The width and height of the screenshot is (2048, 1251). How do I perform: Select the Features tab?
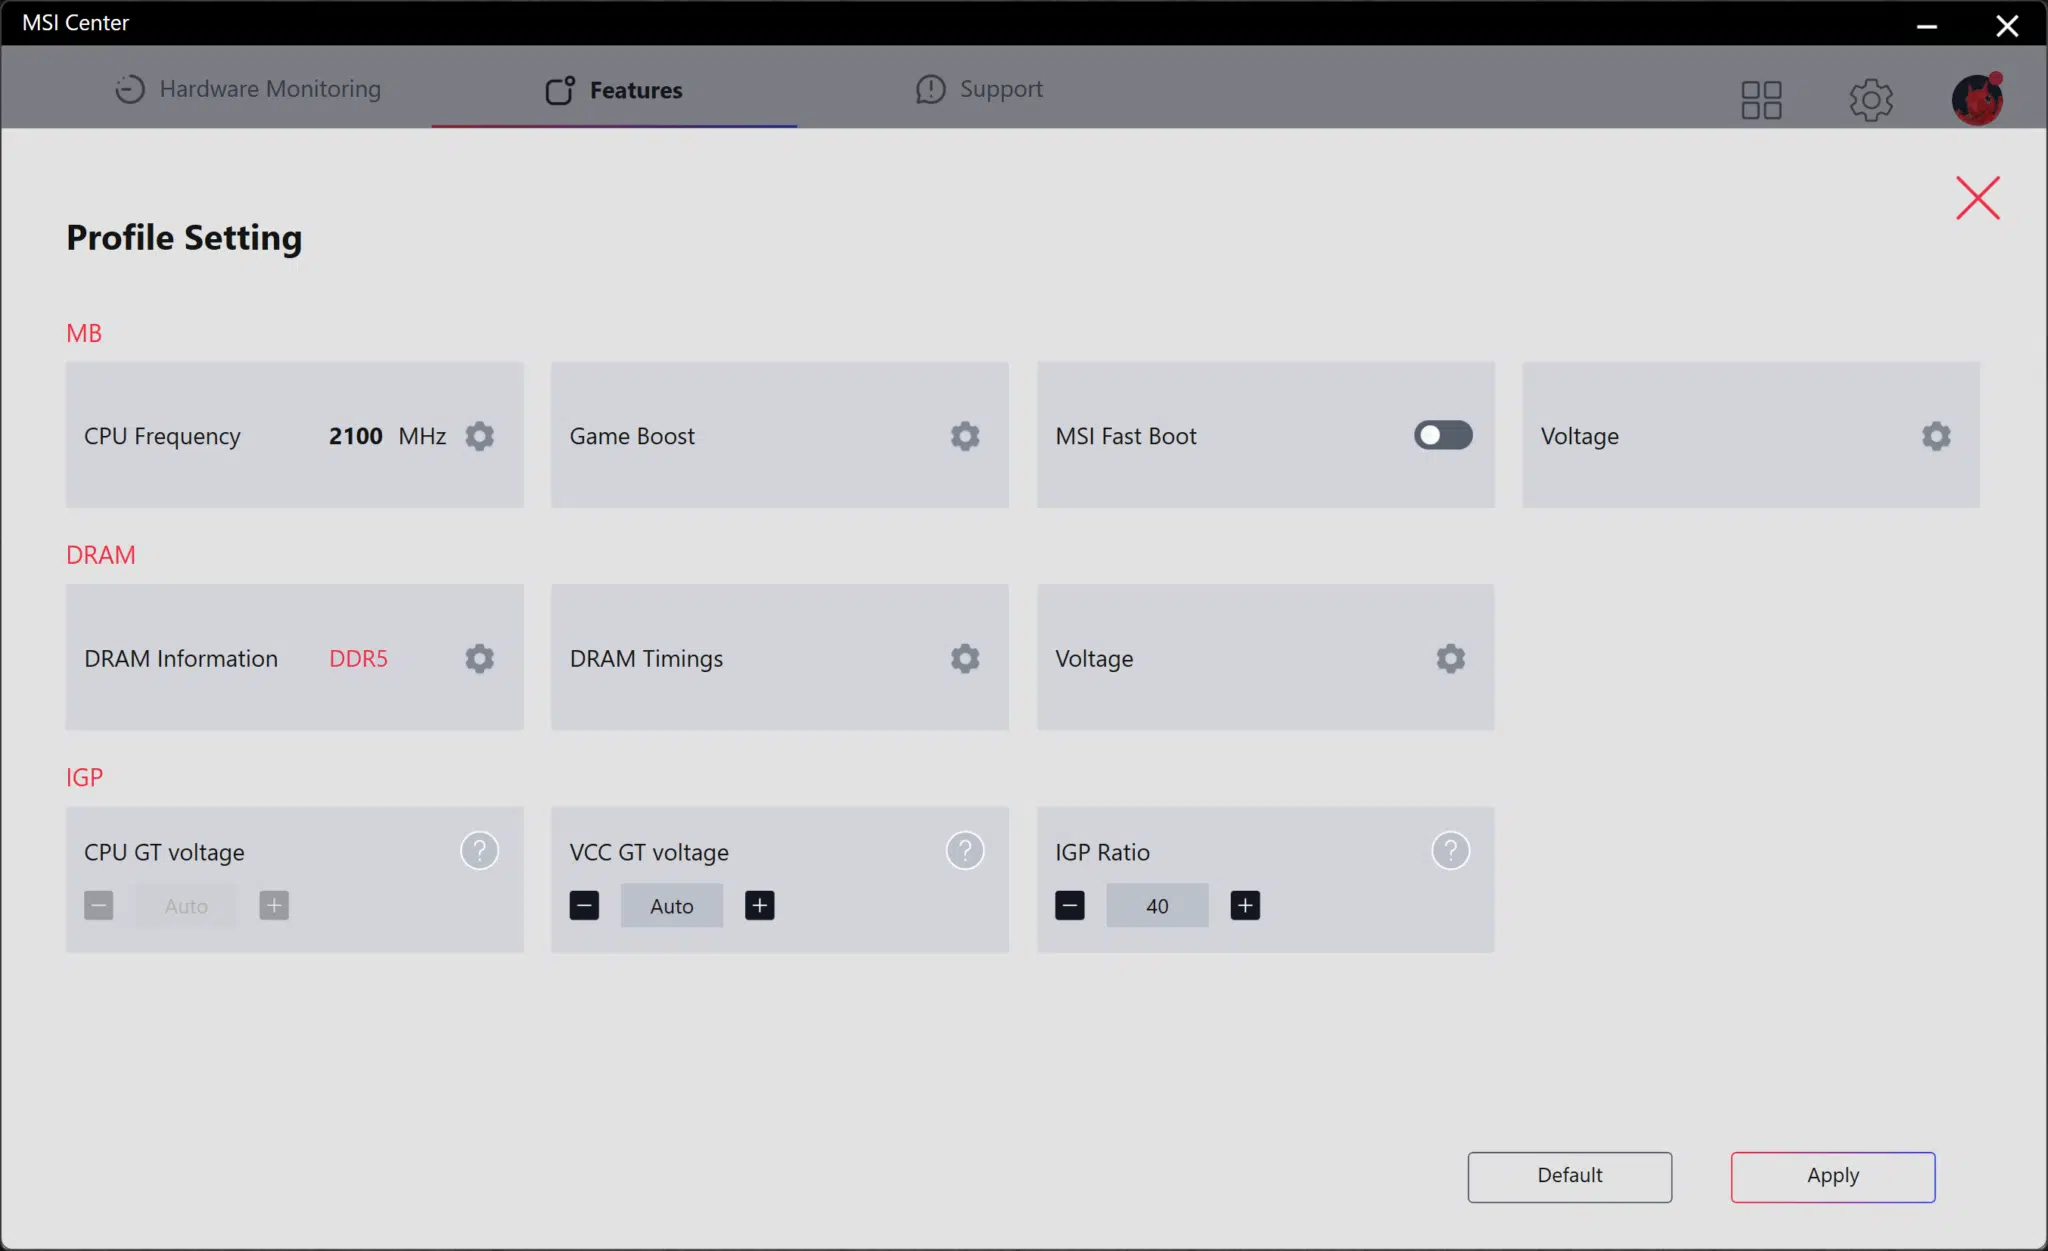coord(614,90)
